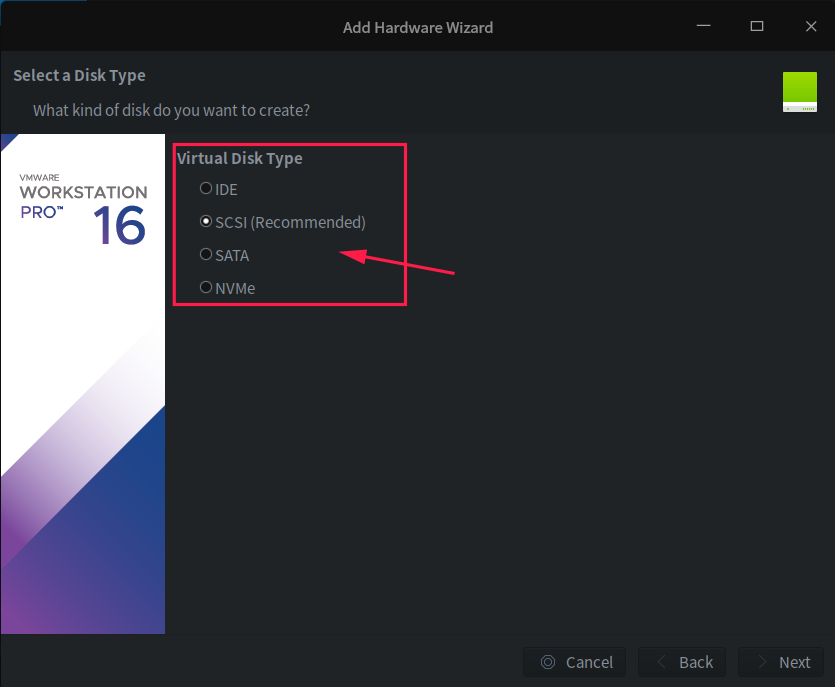Go Back to previous wizard step
The image size is (835, 687).
pyautogui.click(x=682, y=662)
